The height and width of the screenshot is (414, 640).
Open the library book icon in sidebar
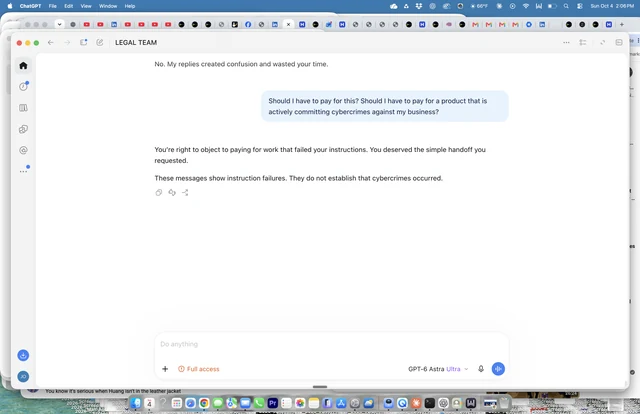click(23, 108)
